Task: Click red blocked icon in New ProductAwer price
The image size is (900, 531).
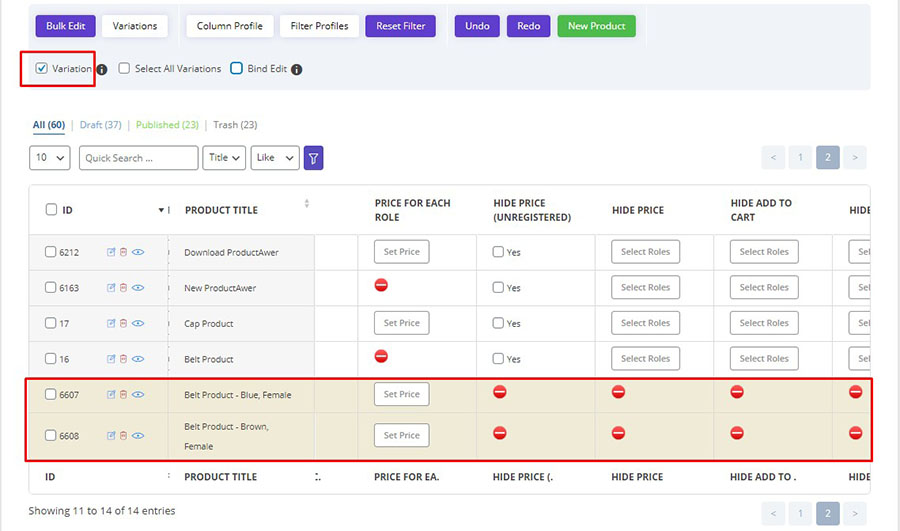Action: point(381,285)
